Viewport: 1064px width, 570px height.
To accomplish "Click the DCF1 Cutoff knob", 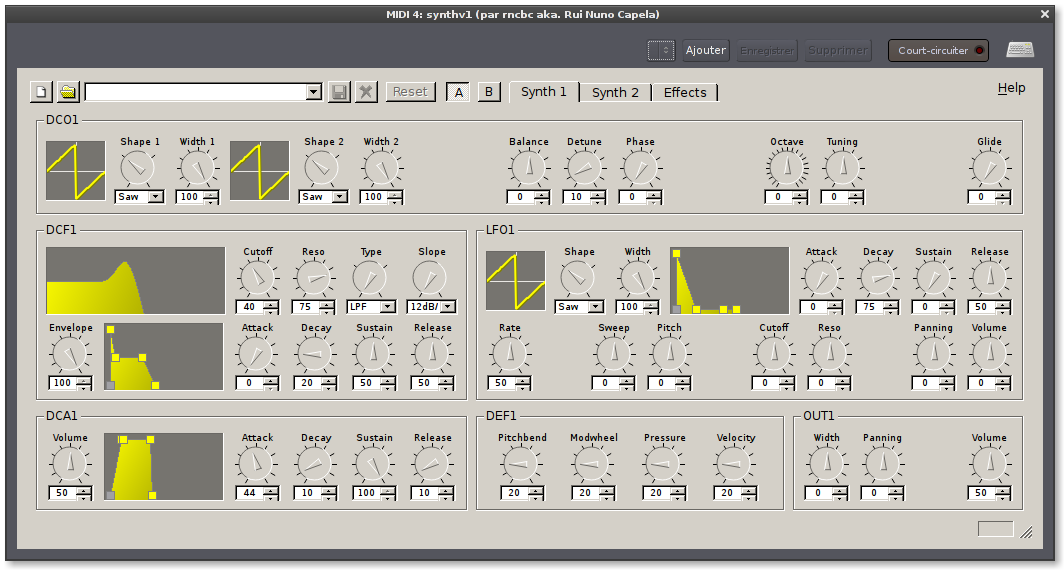I will tap(256, 277).
